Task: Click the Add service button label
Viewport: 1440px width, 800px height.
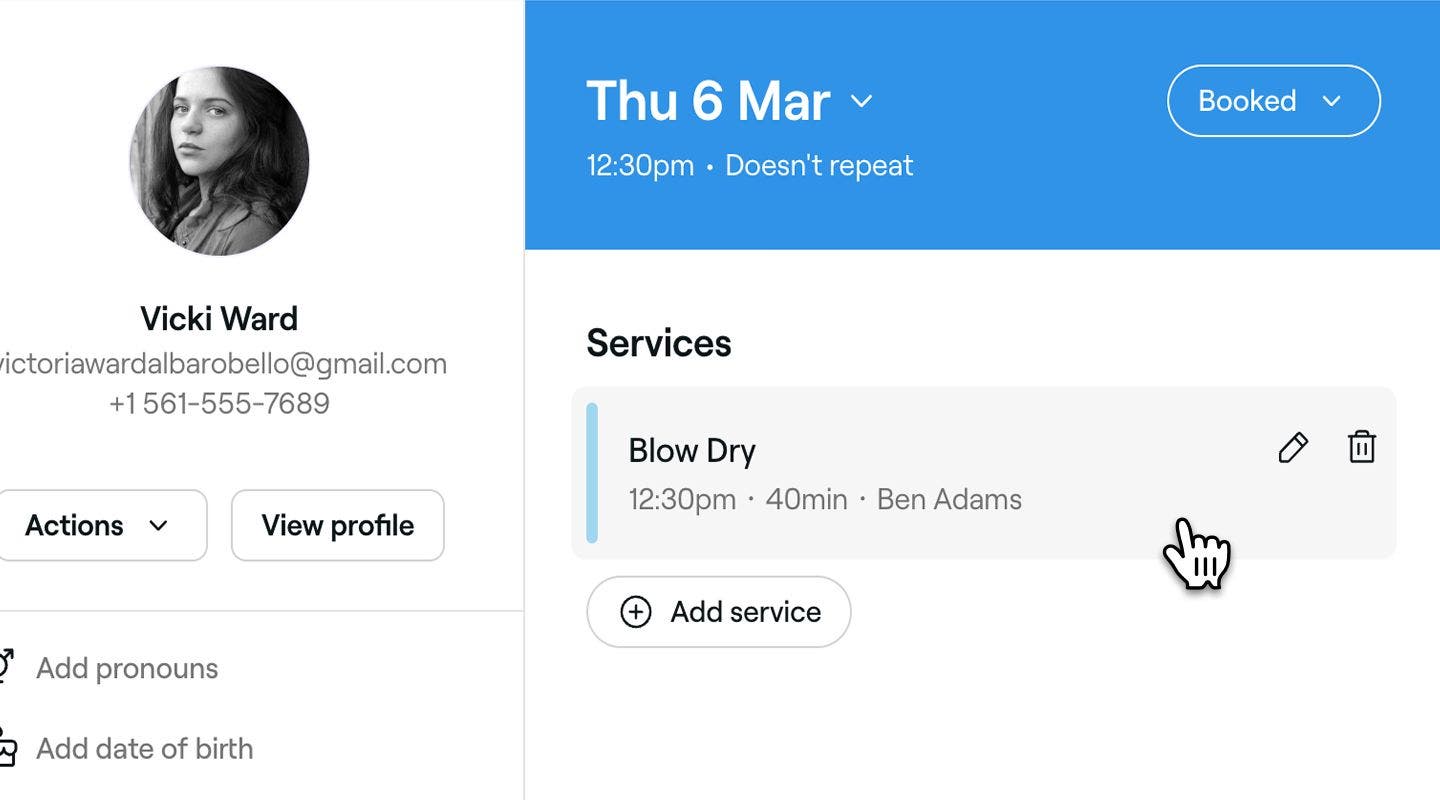Action: 746,612
